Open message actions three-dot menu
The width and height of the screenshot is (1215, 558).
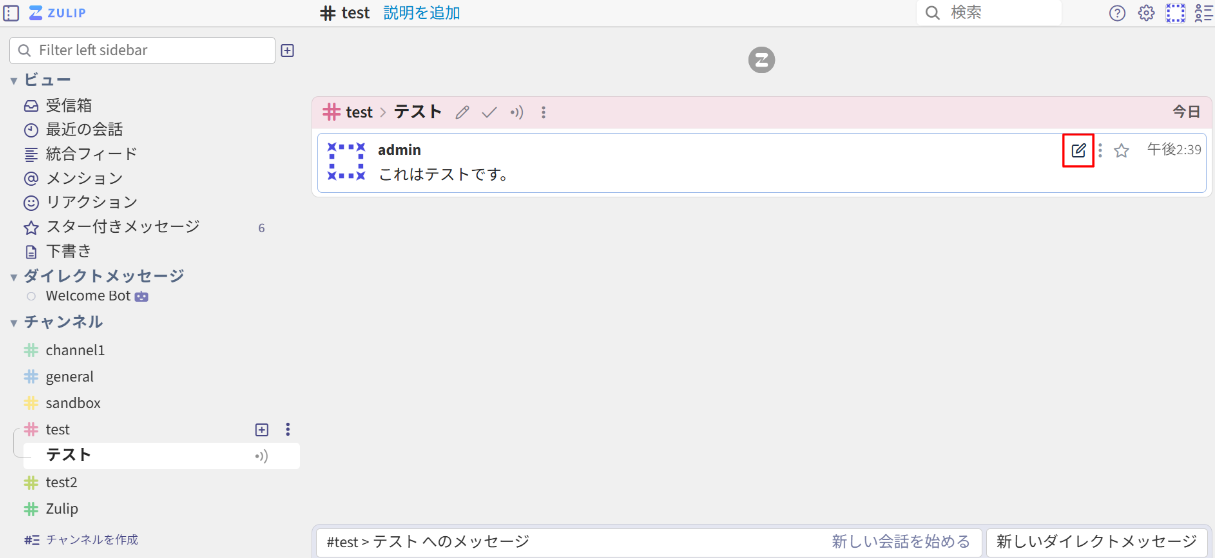point(1100,150)
